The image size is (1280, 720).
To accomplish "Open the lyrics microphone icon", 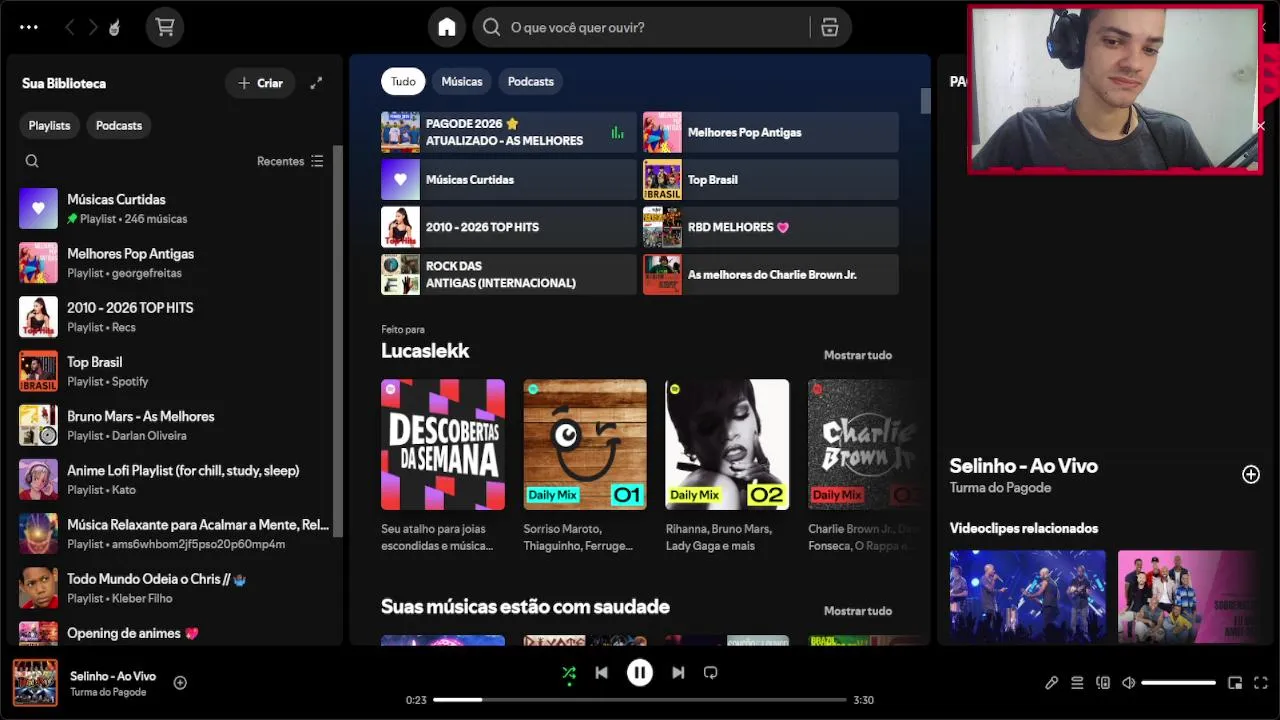I will point(1051,683).
